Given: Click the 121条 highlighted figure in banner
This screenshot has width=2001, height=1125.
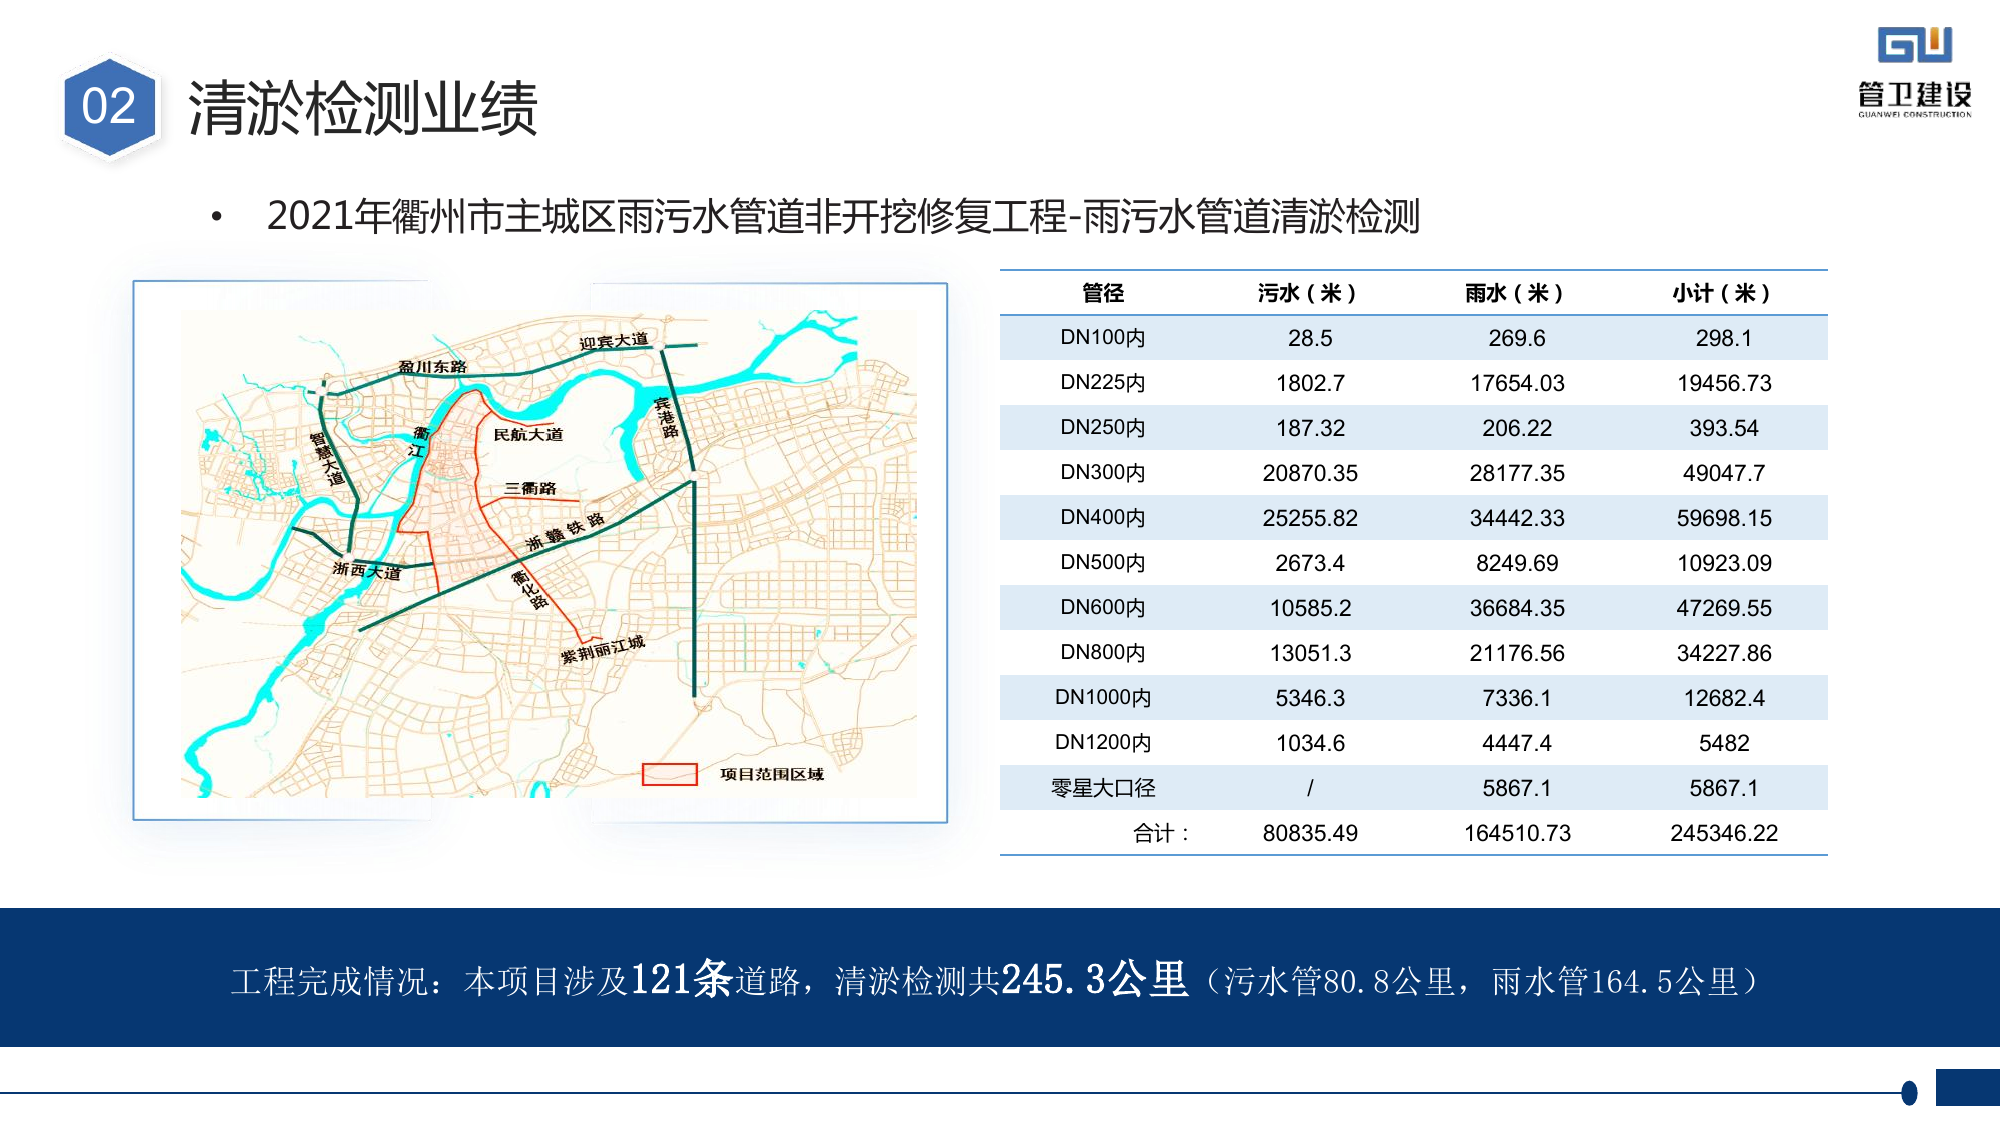Looking at the screenshot, I should point(682,979).
